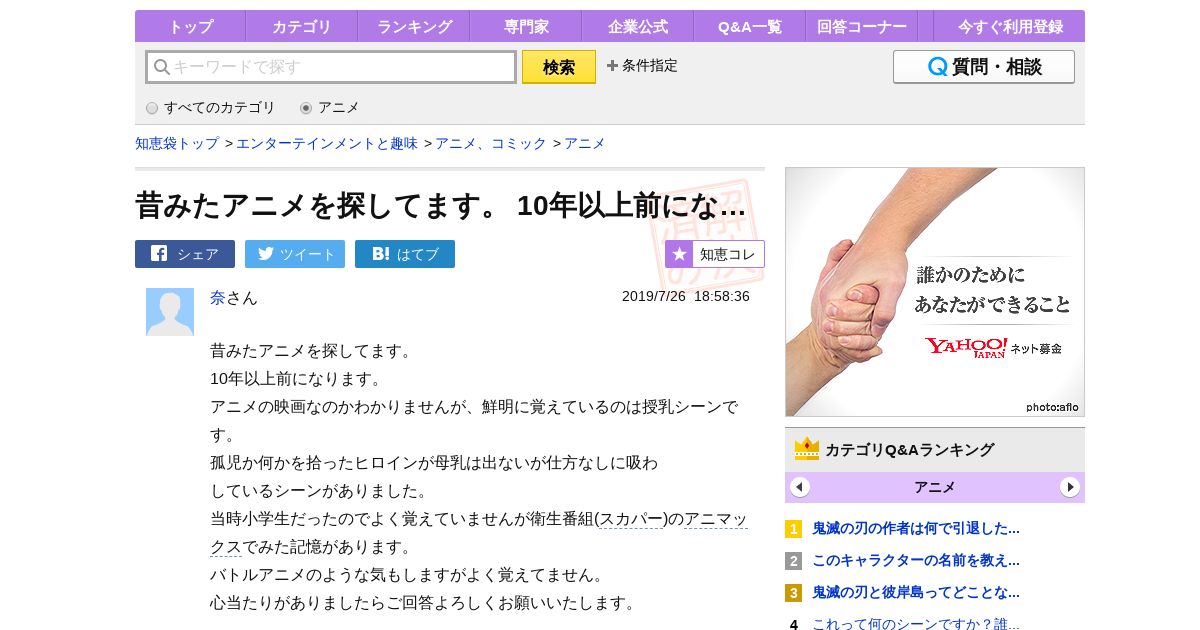This screenshot has height=630, width=1200.
Task: Open ranking 4 これって何のシーン question
Action: point(916,624)
